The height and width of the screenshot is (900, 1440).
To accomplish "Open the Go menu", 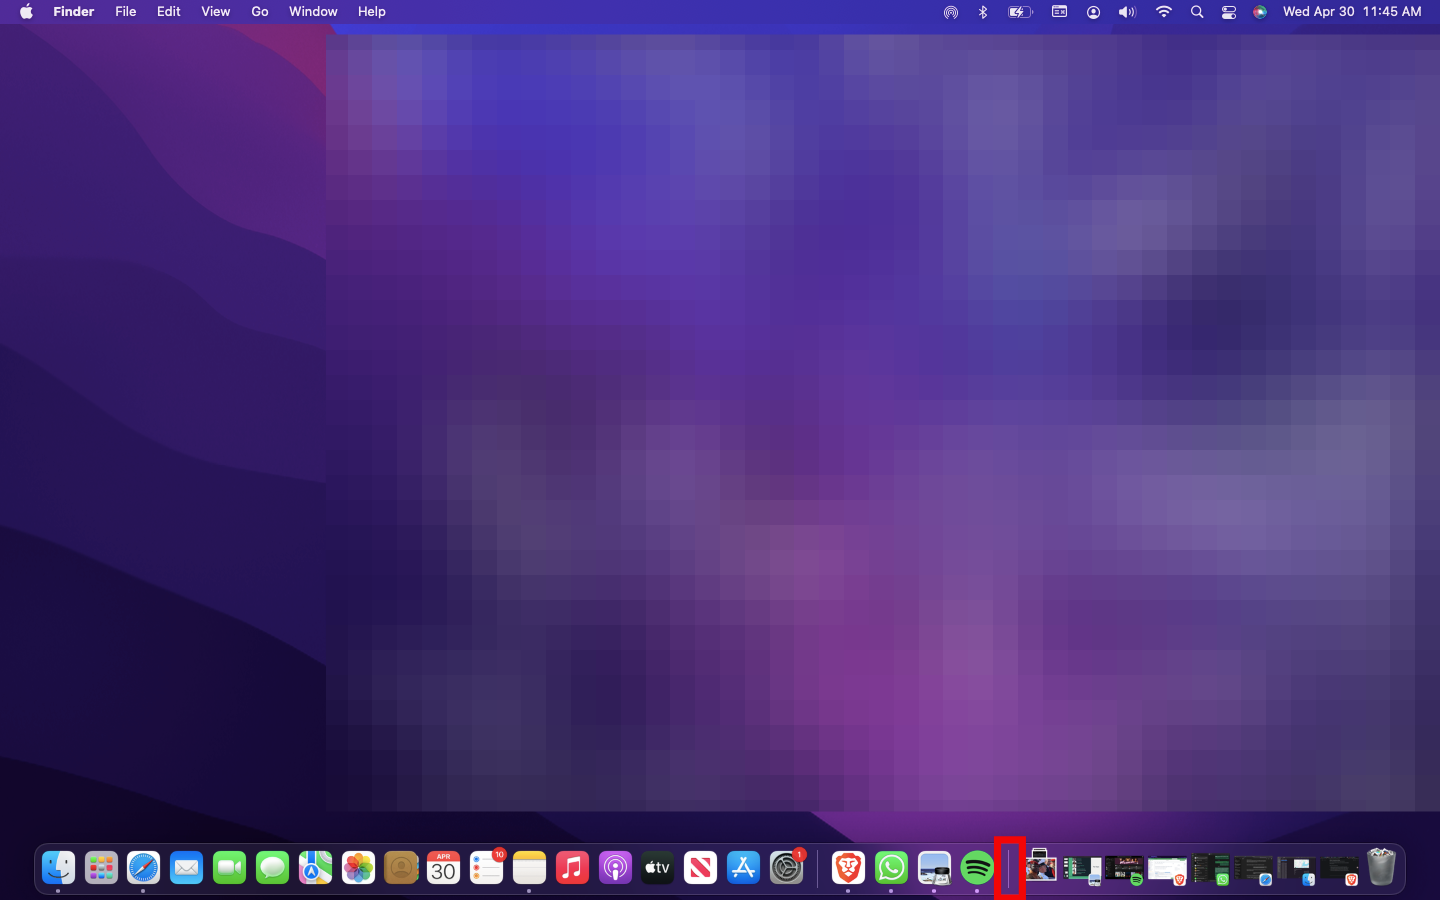I will [x=260, y=12].
